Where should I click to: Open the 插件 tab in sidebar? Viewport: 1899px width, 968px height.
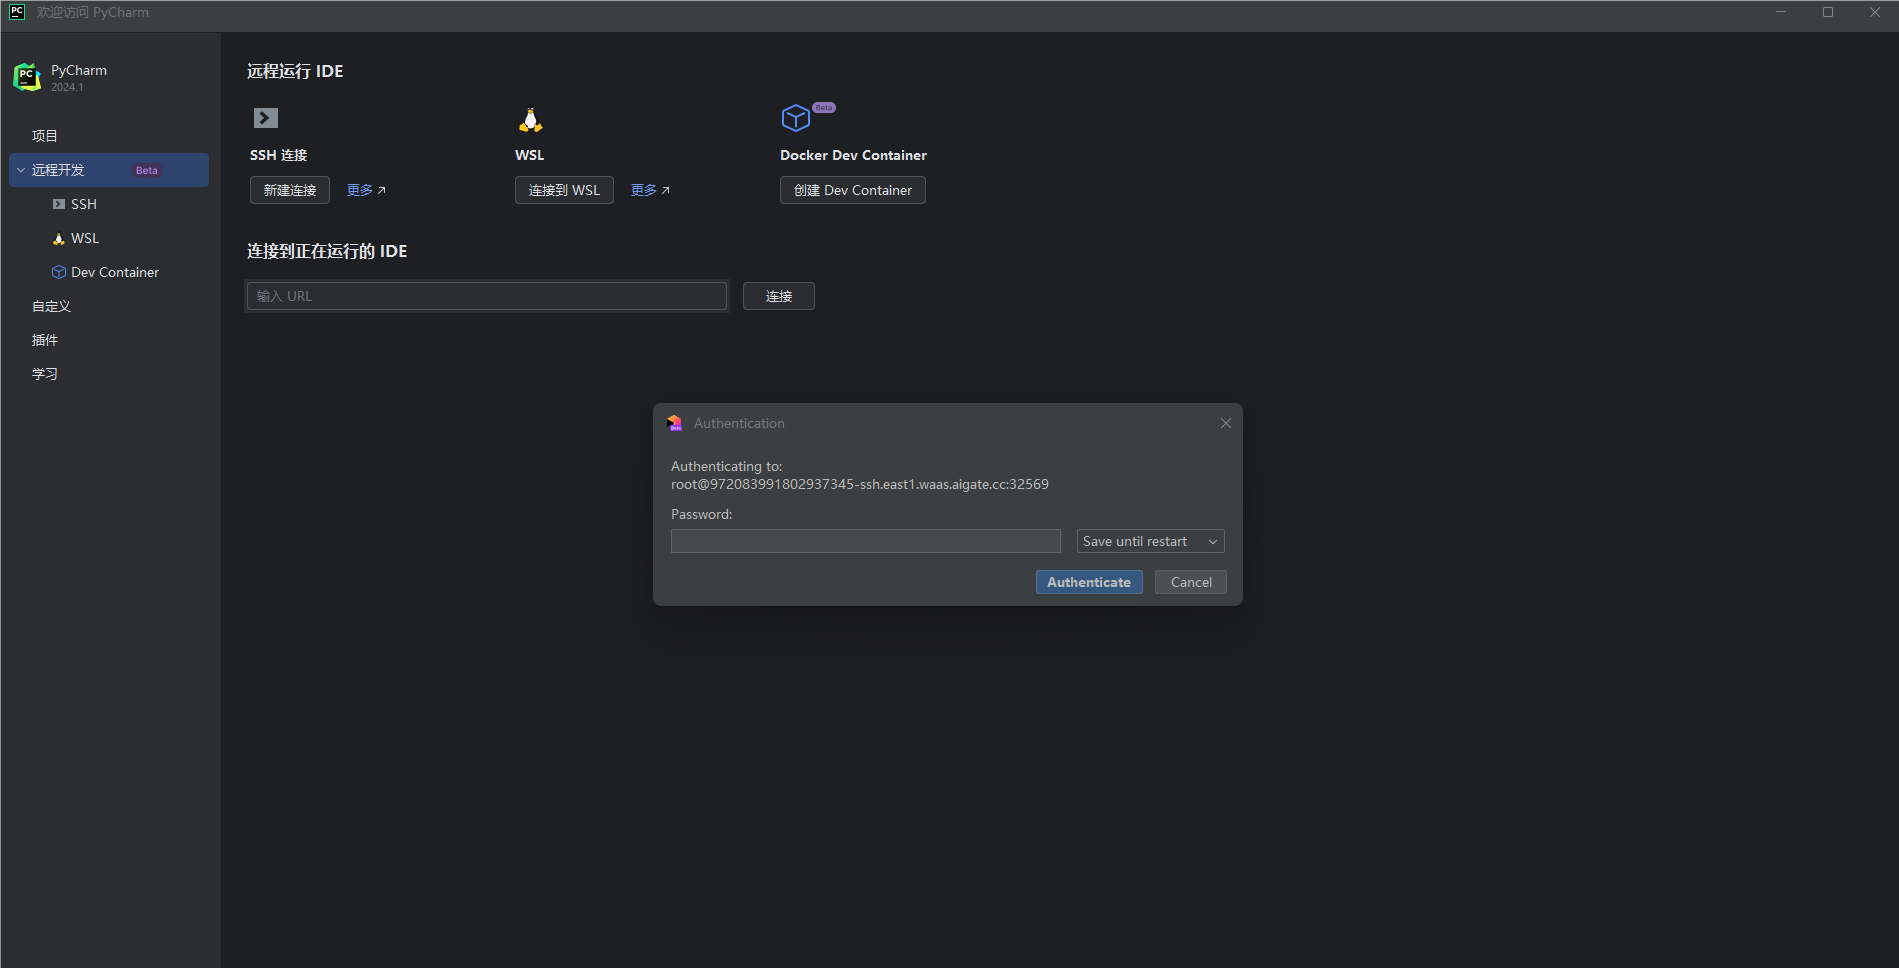45,340
